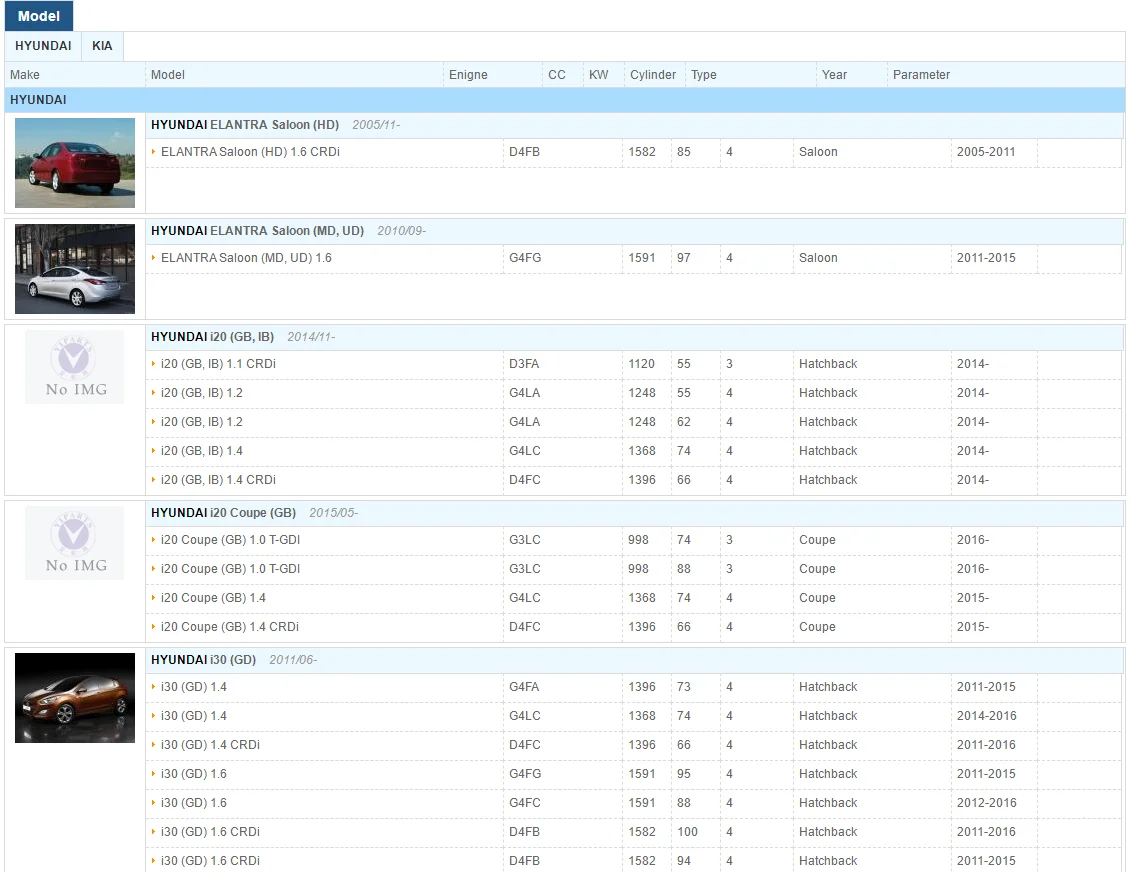Click the No IMG placeholder for i20 (GB, IB)
The width and height of the screenshot is (1130, 872).
pos(75,367)
